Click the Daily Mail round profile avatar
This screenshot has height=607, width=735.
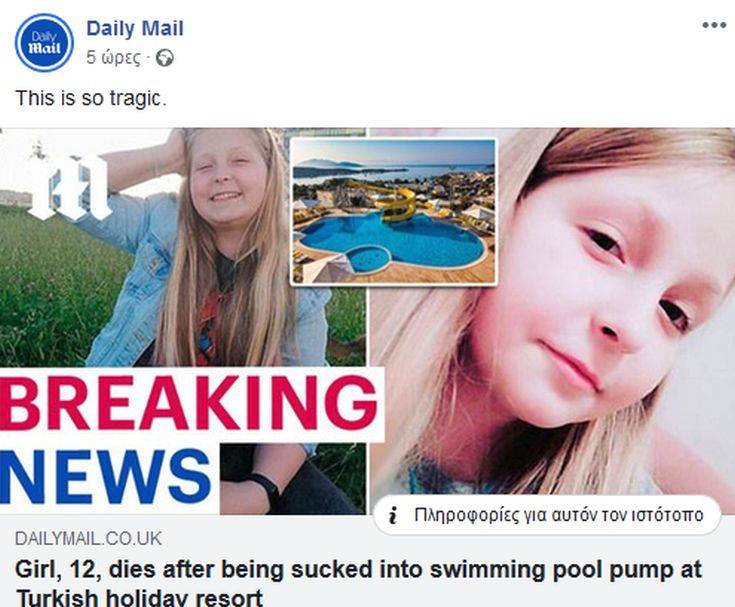coord(44,43)
